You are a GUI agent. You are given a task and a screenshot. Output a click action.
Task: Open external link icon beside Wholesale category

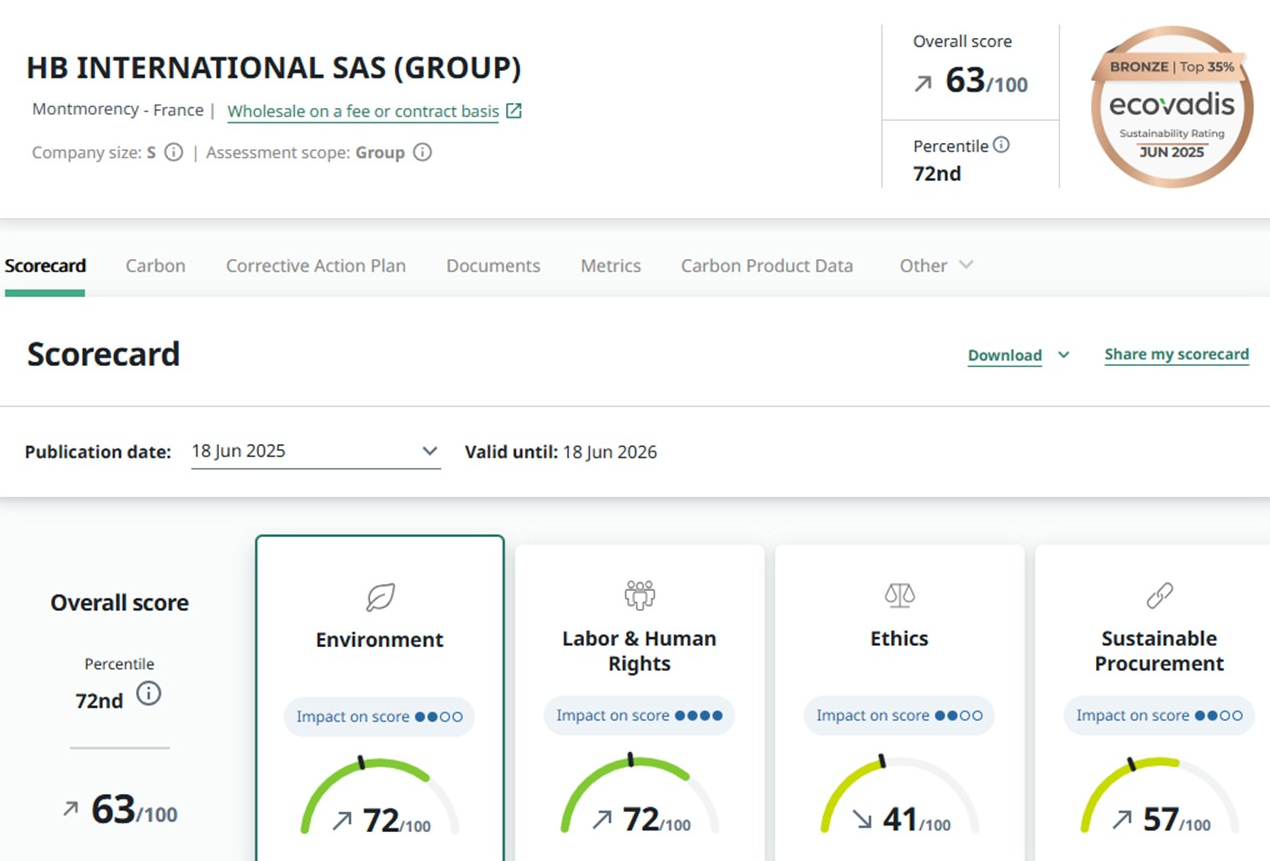pyautogui.click(x=514, y=111)
